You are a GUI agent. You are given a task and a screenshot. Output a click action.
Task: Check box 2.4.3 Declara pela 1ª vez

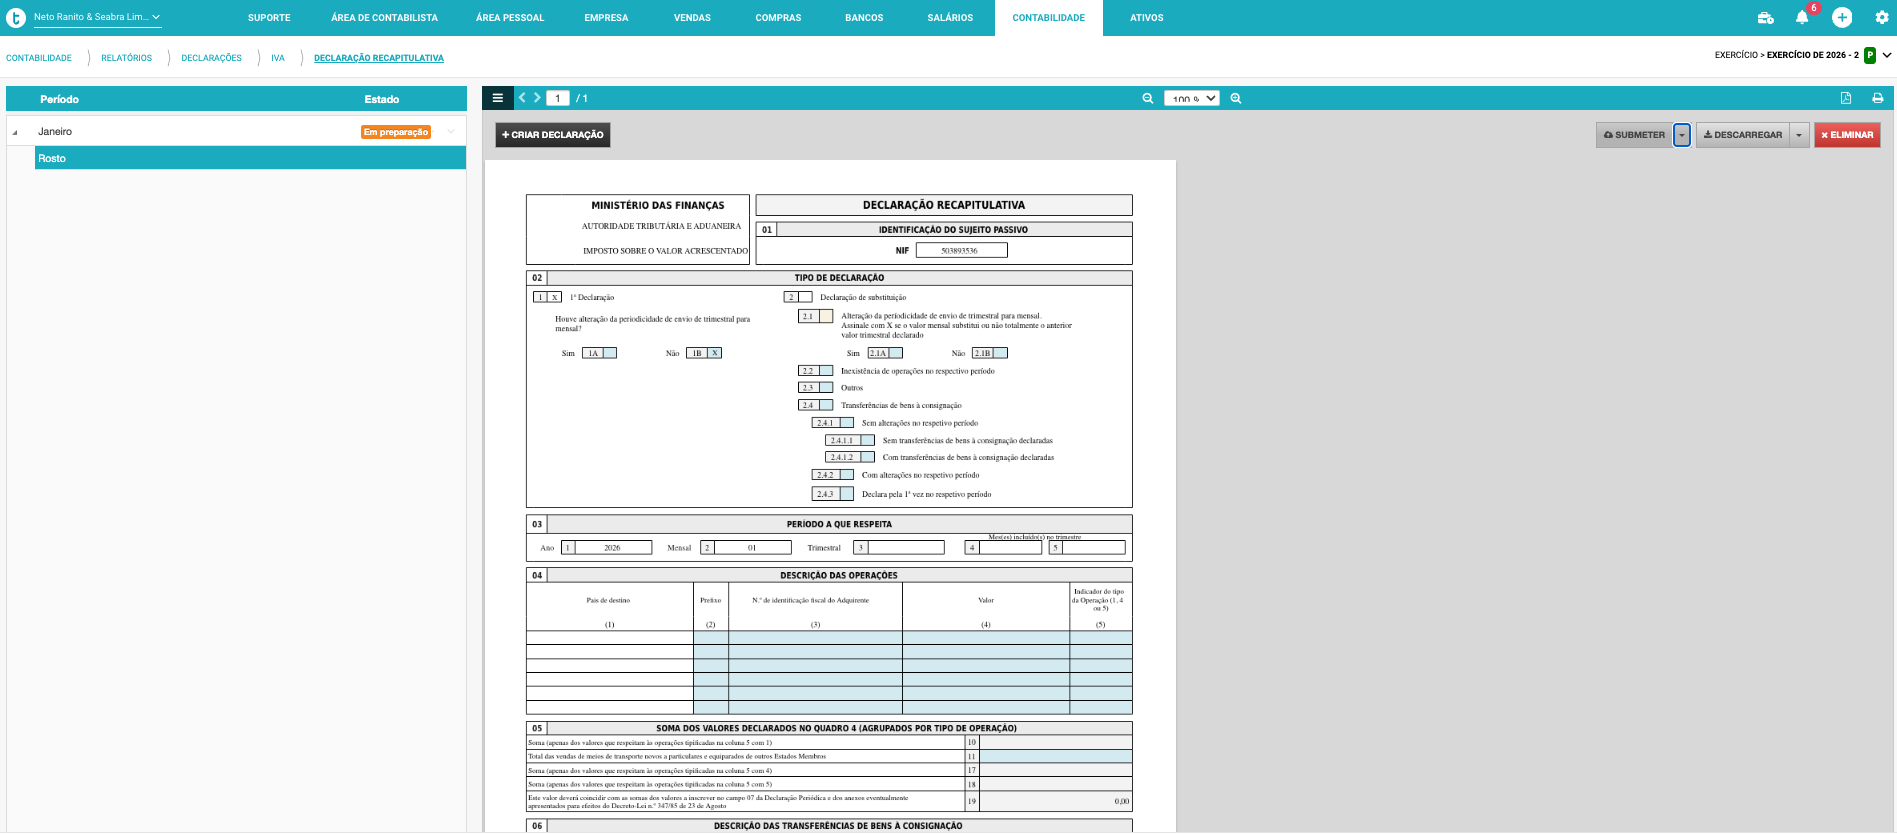tap(846, 494)
